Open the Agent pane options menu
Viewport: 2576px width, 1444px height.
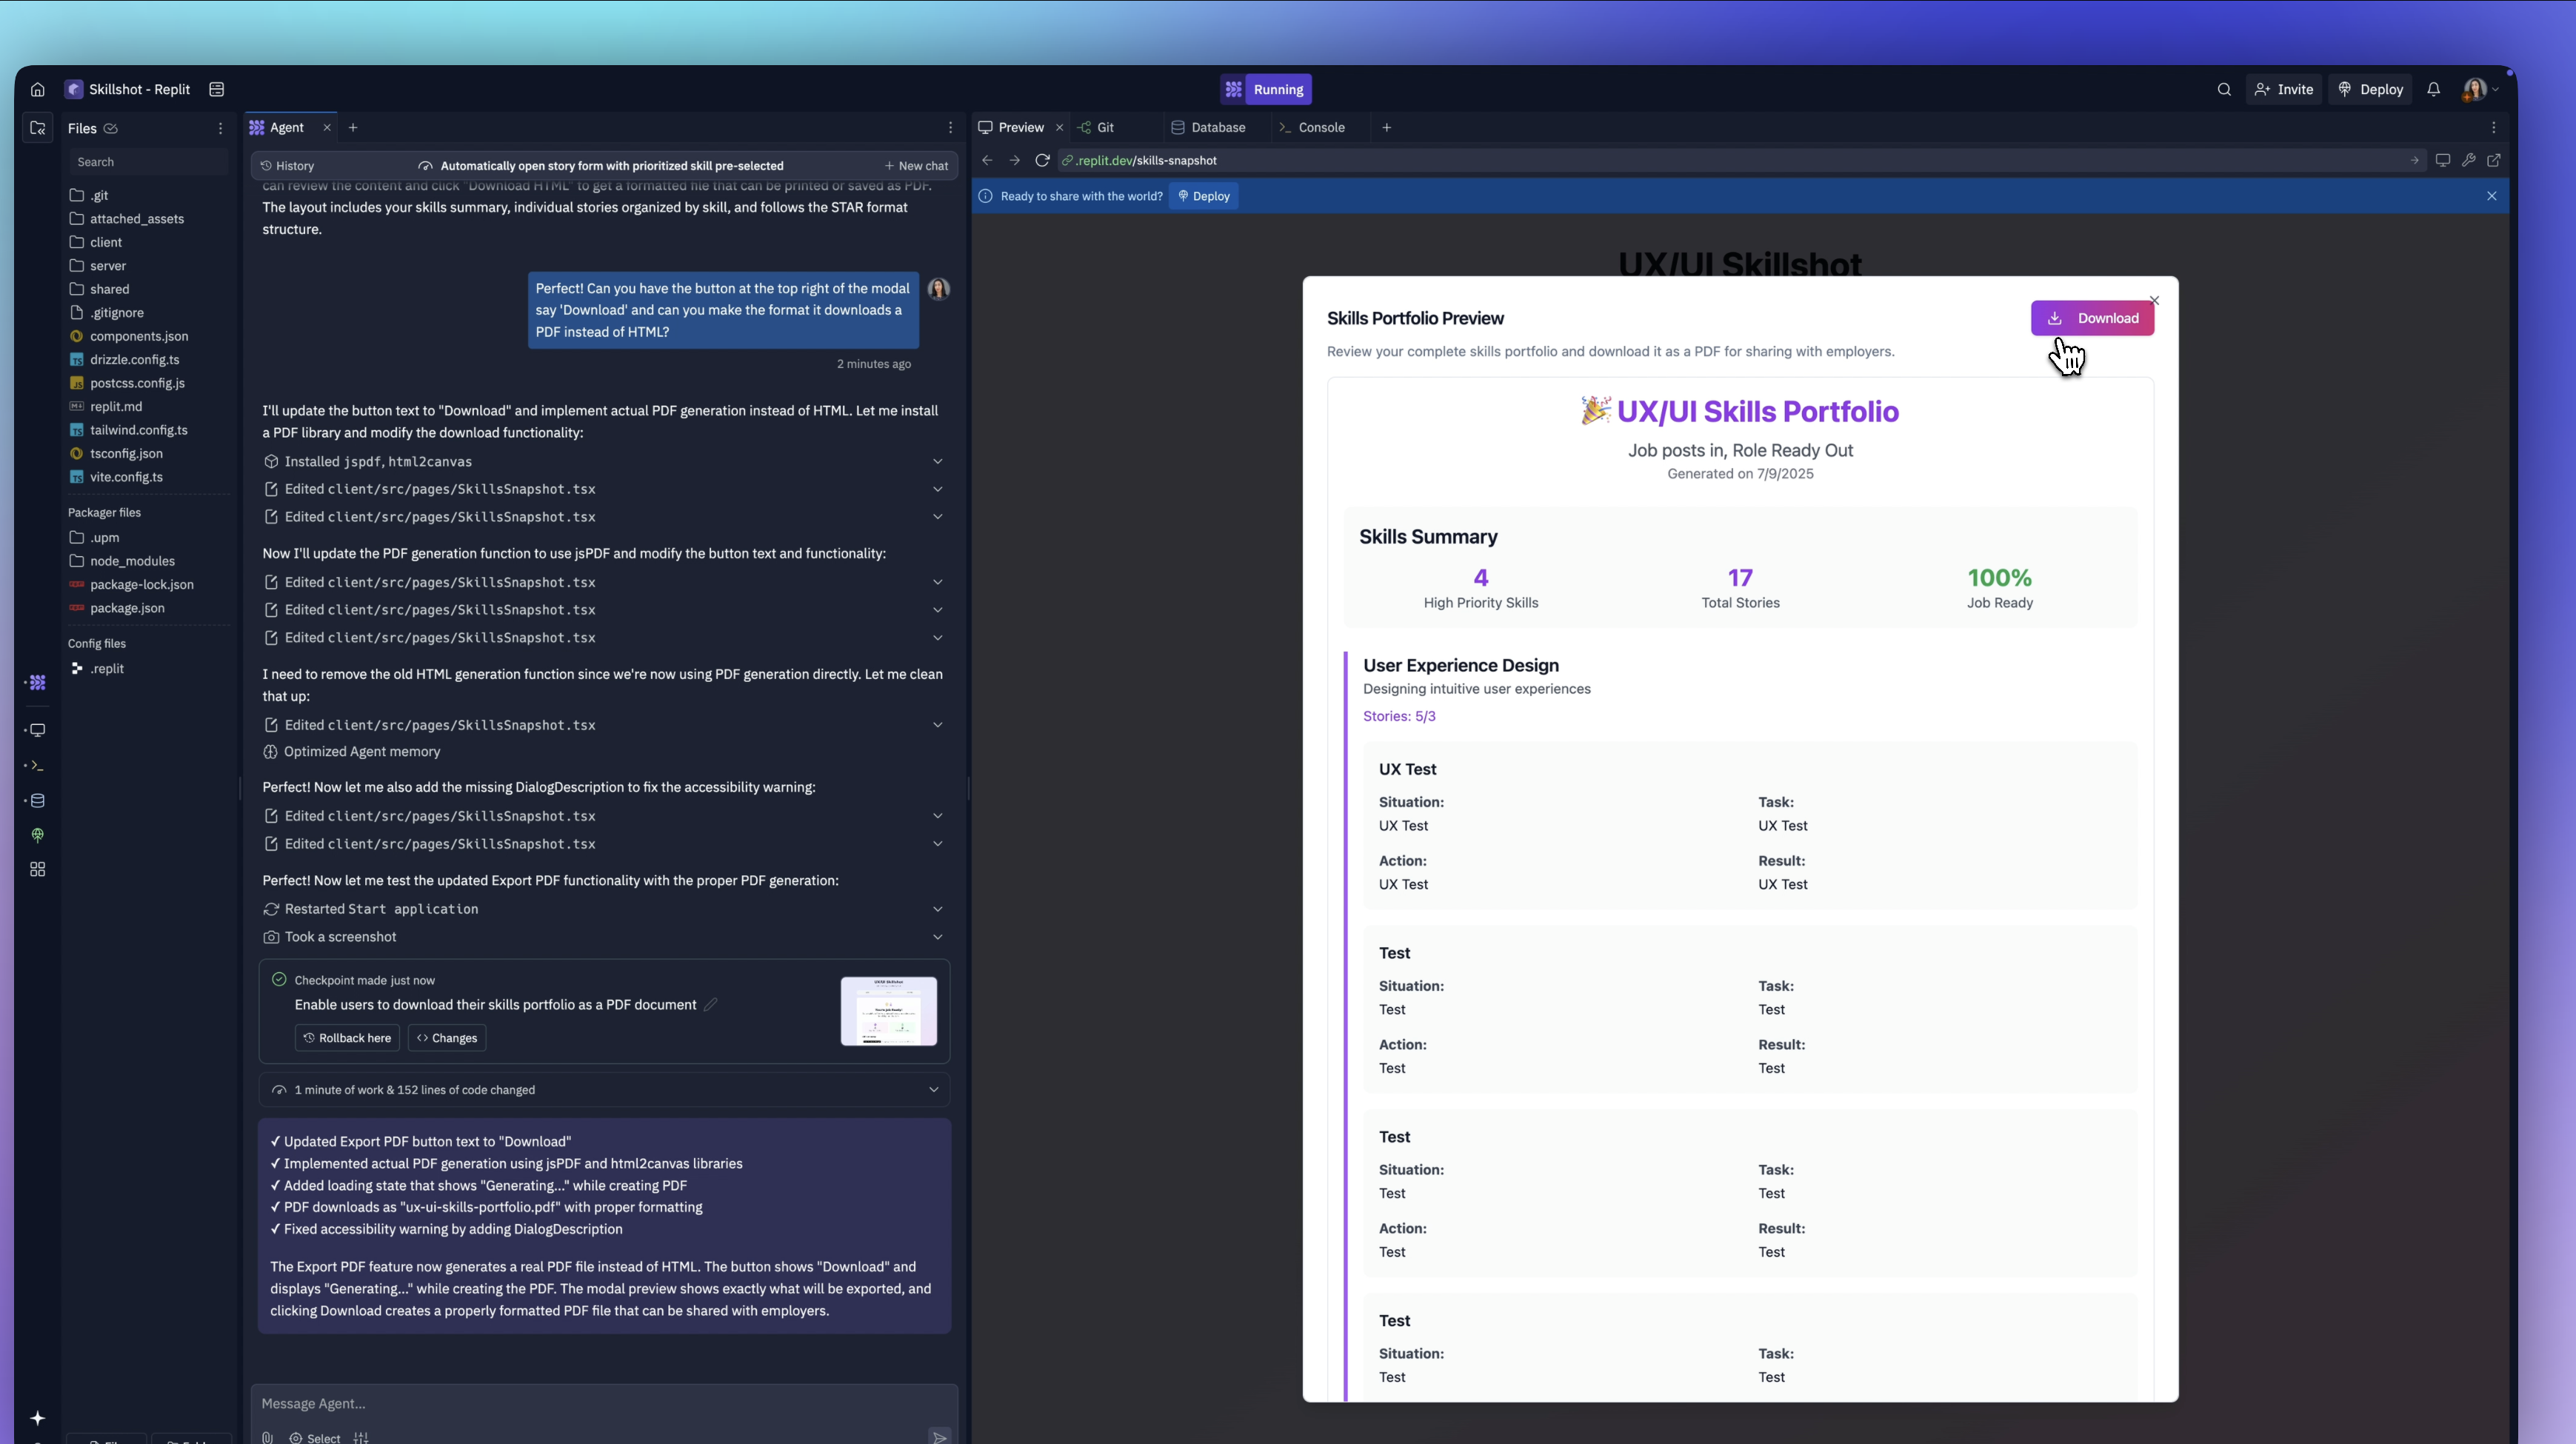[x=950, y=127]
